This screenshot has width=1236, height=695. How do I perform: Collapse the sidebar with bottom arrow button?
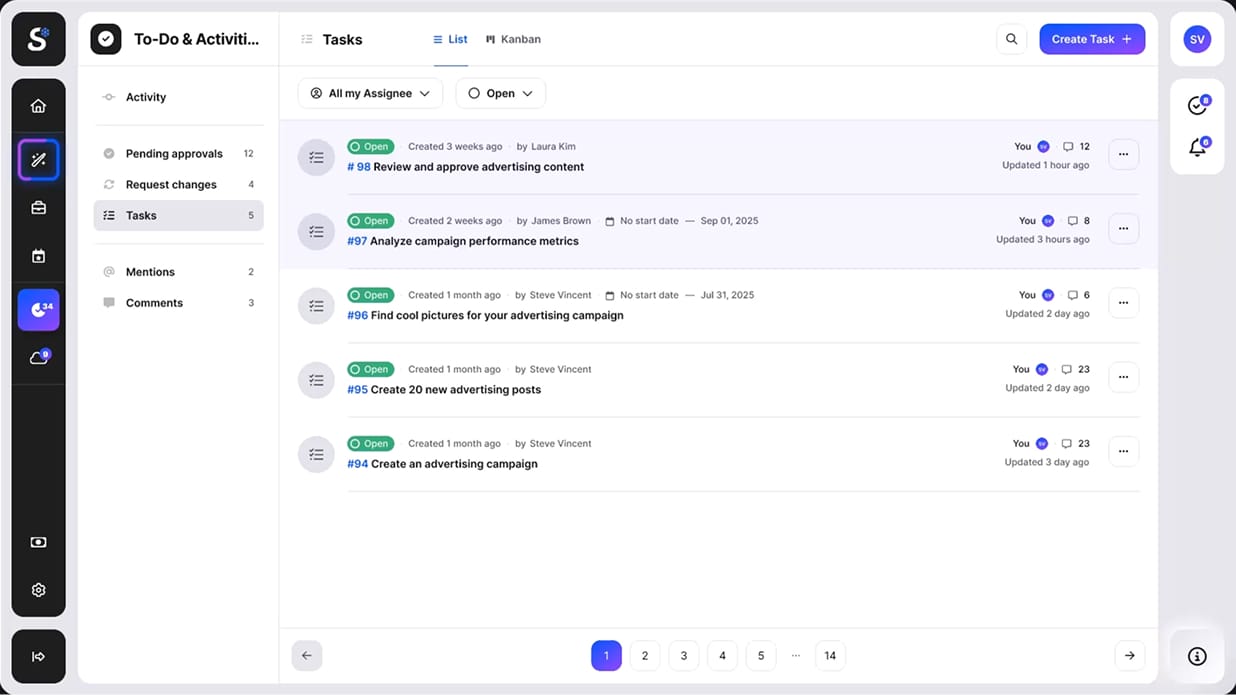click(38, 656)
